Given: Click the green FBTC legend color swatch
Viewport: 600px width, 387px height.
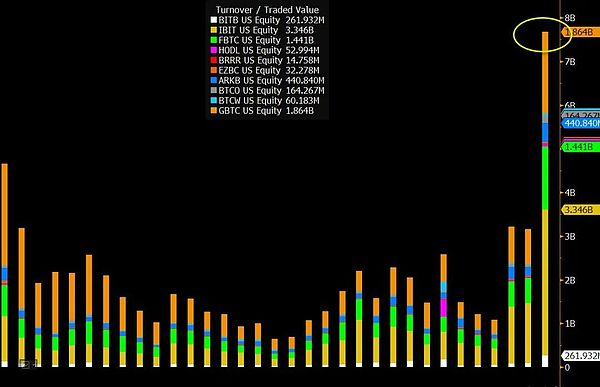Looking at the screenshot, I should tap(214, 40).
